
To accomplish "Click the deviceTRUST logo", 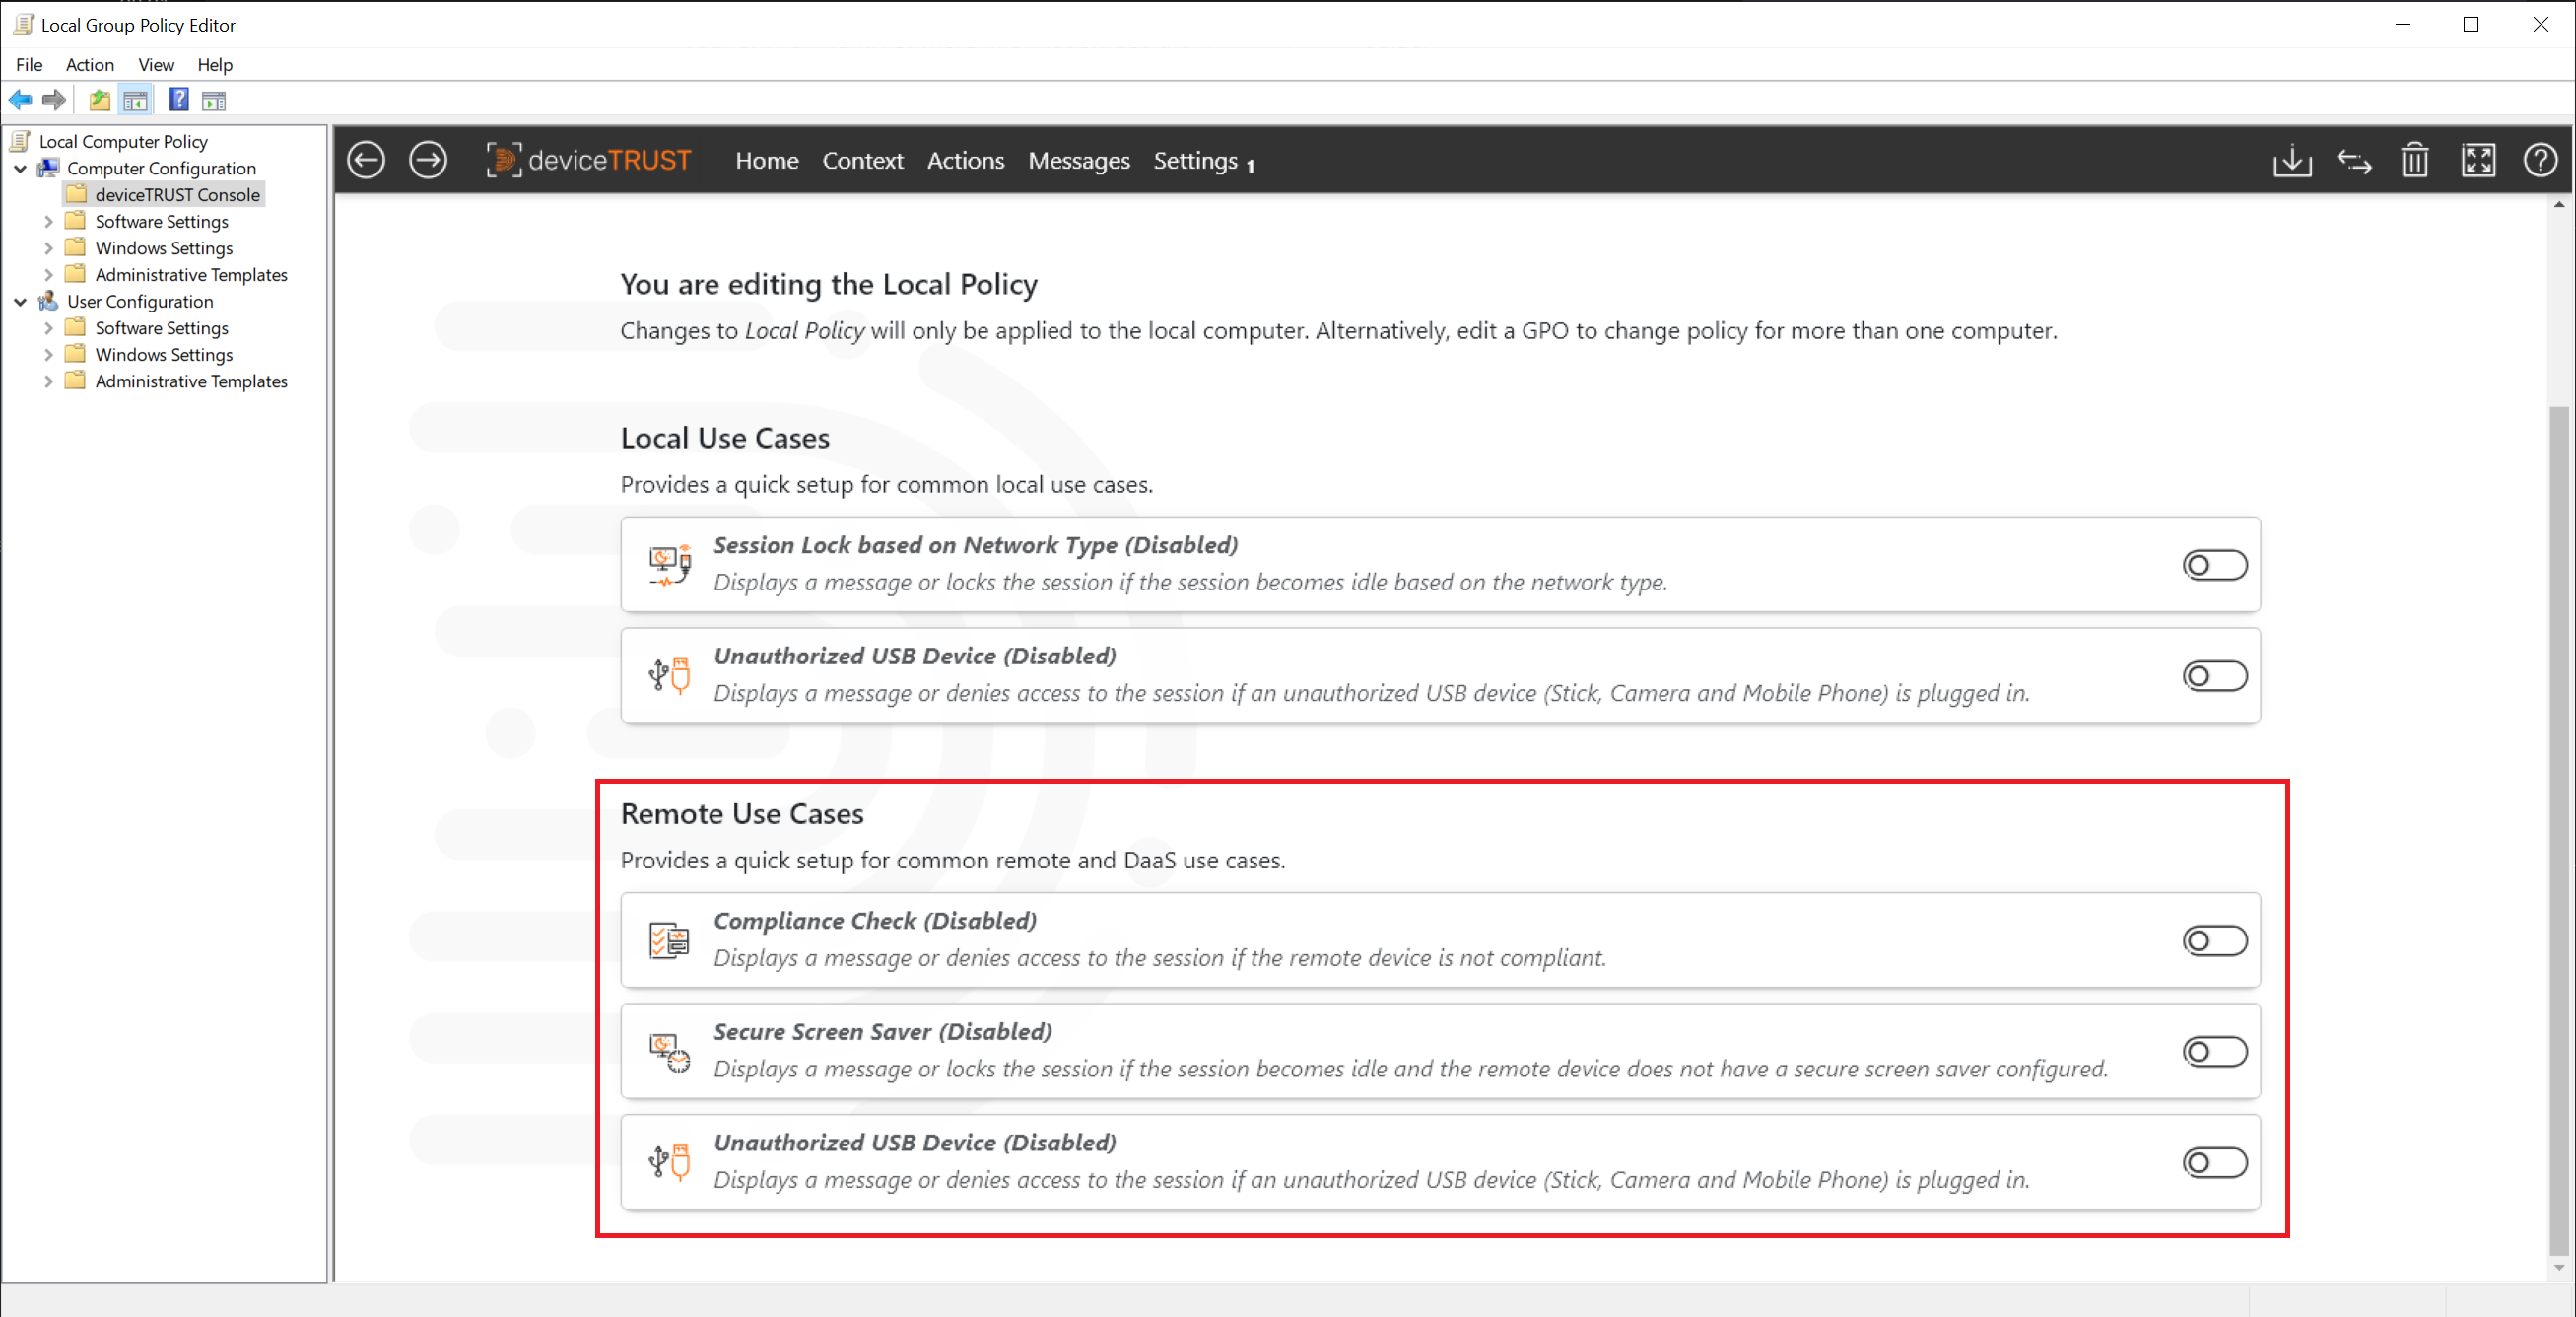I will (x=588, y=160).
